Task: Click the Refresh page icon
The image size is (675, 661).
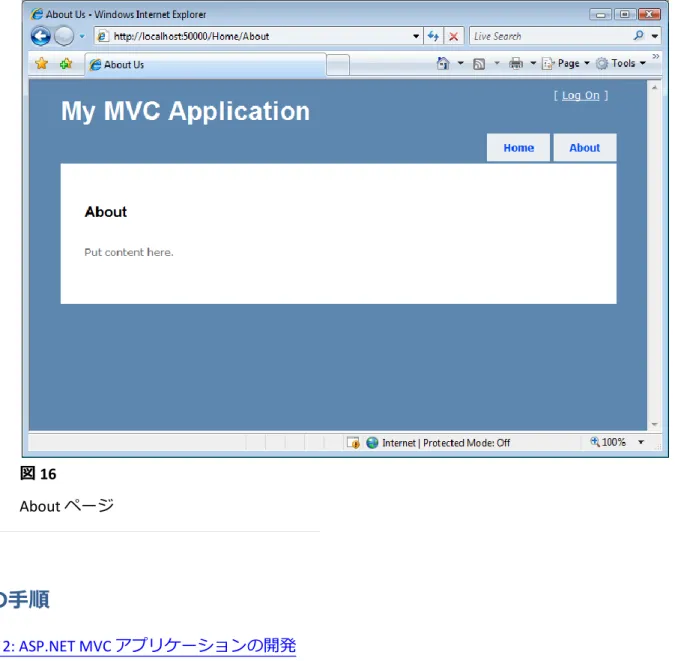Action: 433,36
